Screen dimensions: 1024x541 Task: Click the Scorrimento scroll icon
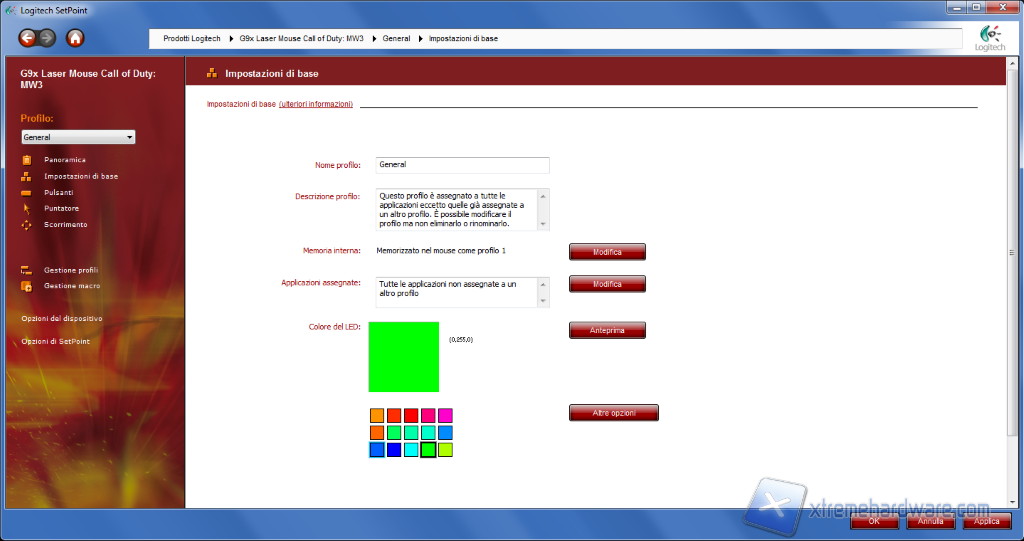26,225
